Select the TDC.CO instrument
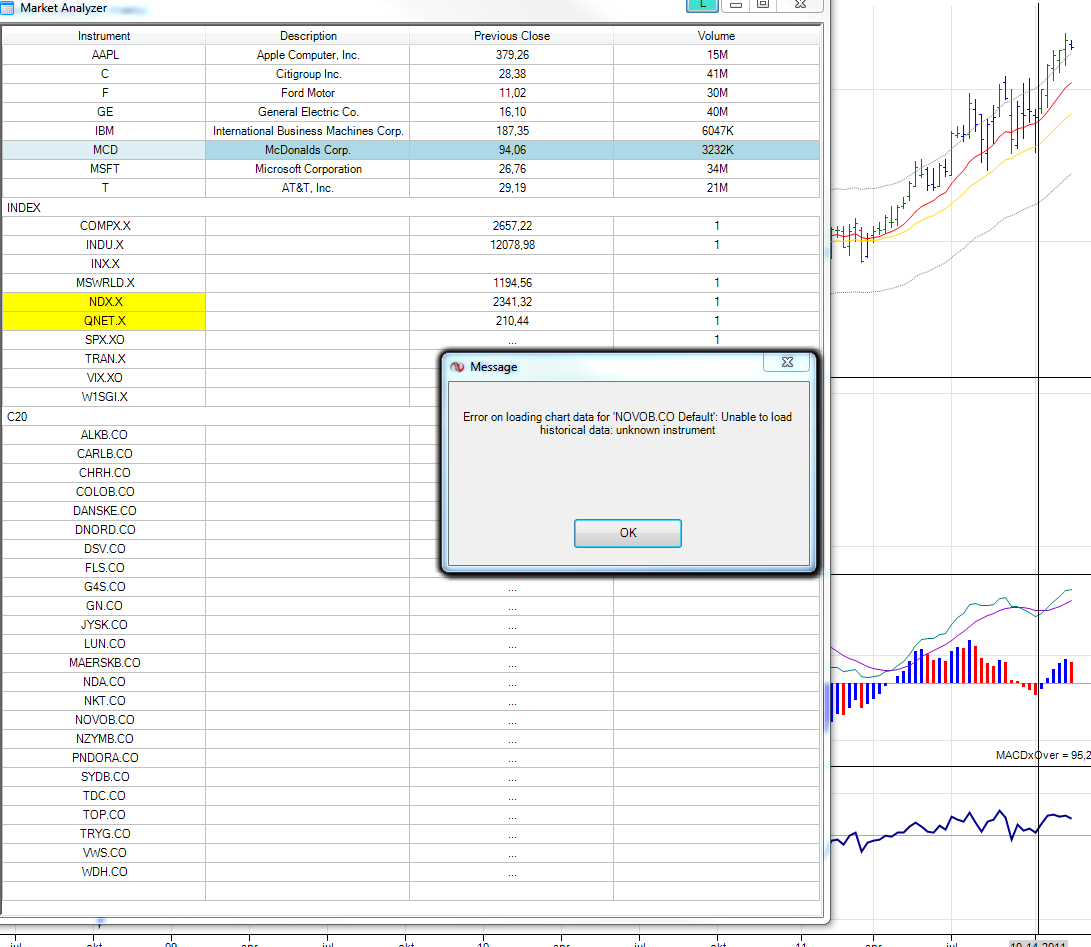 coord(104,795)
